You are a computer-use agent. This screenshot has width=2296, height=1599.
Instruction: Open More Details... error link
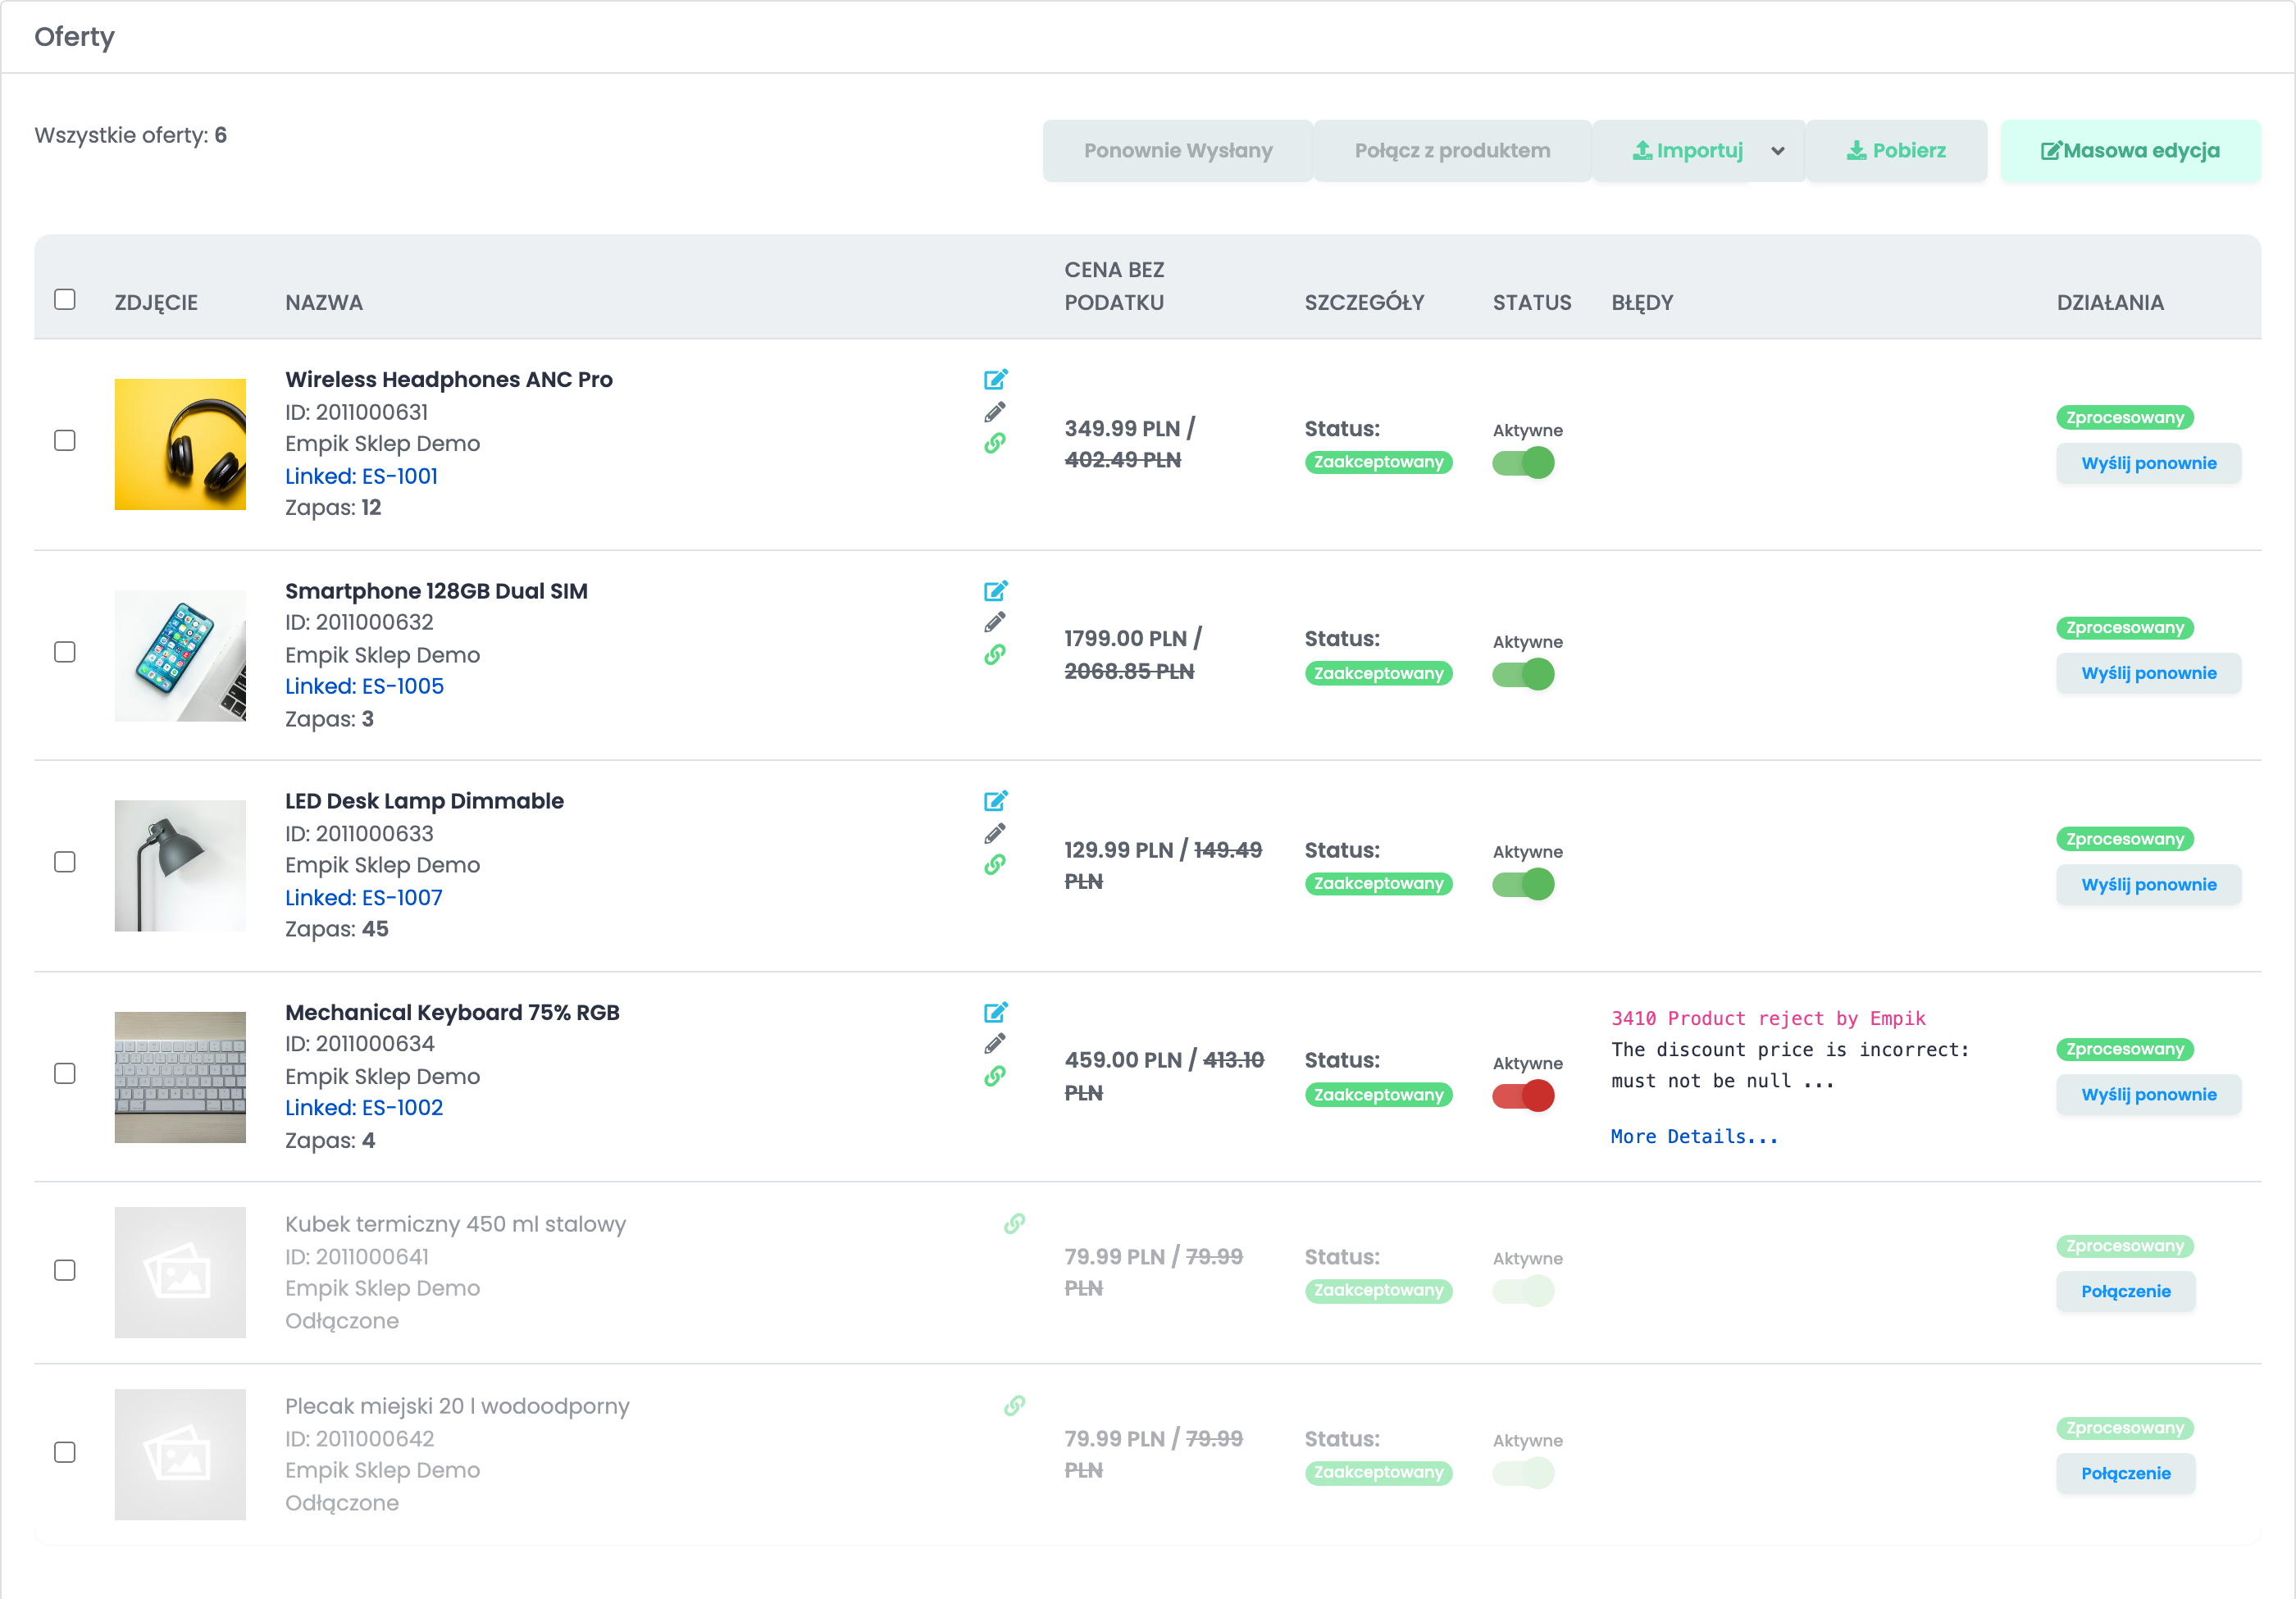tap(1694, 1136)
